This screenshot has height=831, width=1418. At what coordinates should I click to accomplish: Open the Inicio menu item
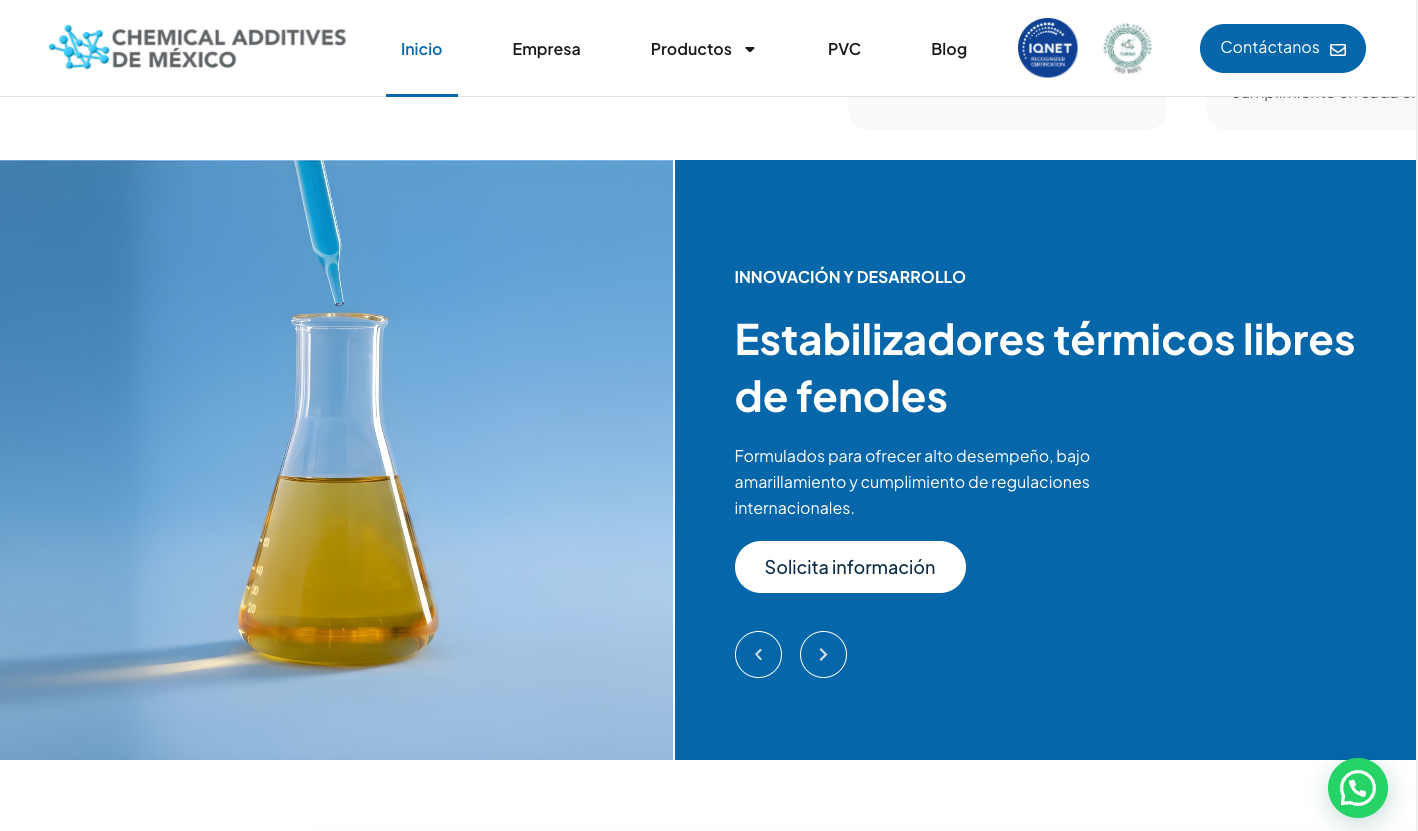[421, 49]
